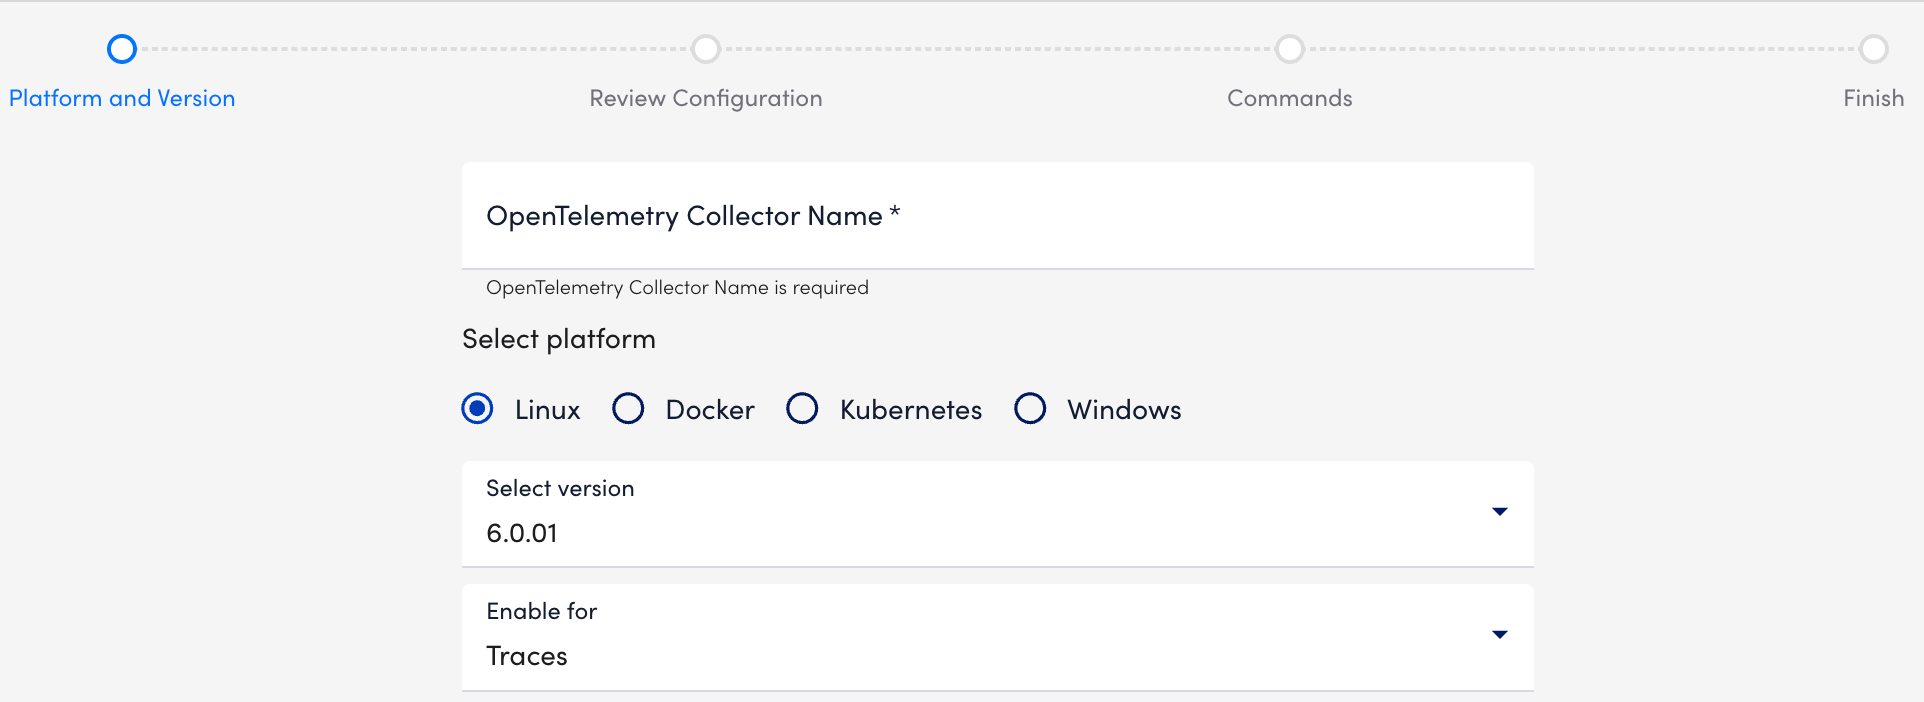Select the Docker platform
Viewport: 1924px width, 702px height.
pos(628,409)
